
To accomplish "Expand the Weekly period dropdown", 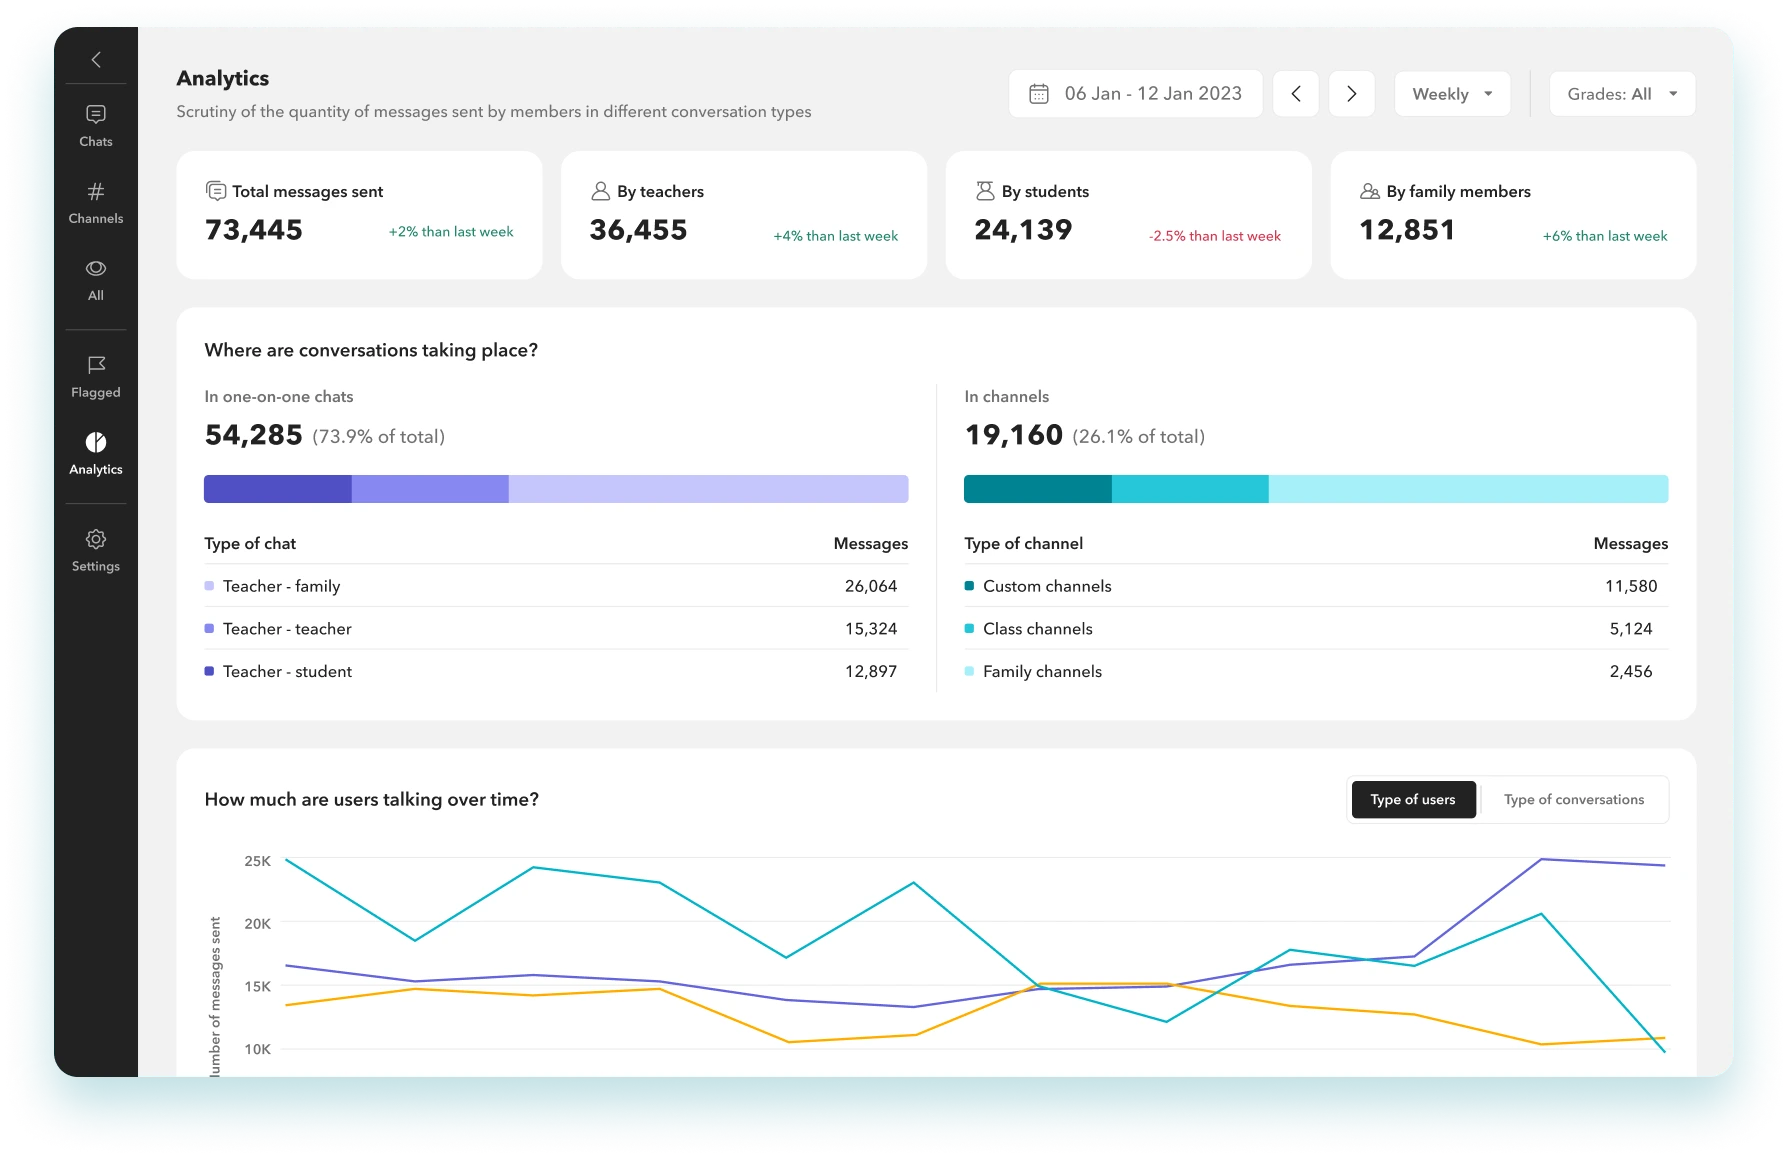I will click(1452, 94).
